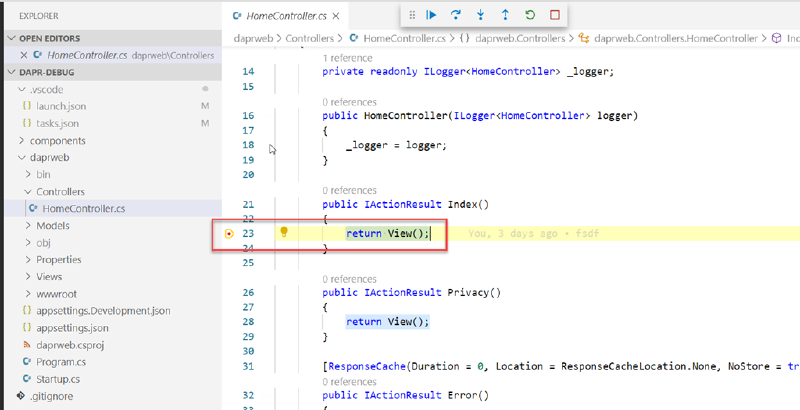Click "1 reference" code lens above line 14
Image resolution: width=800 pixels, height=410 pixels.
[347, 58]
